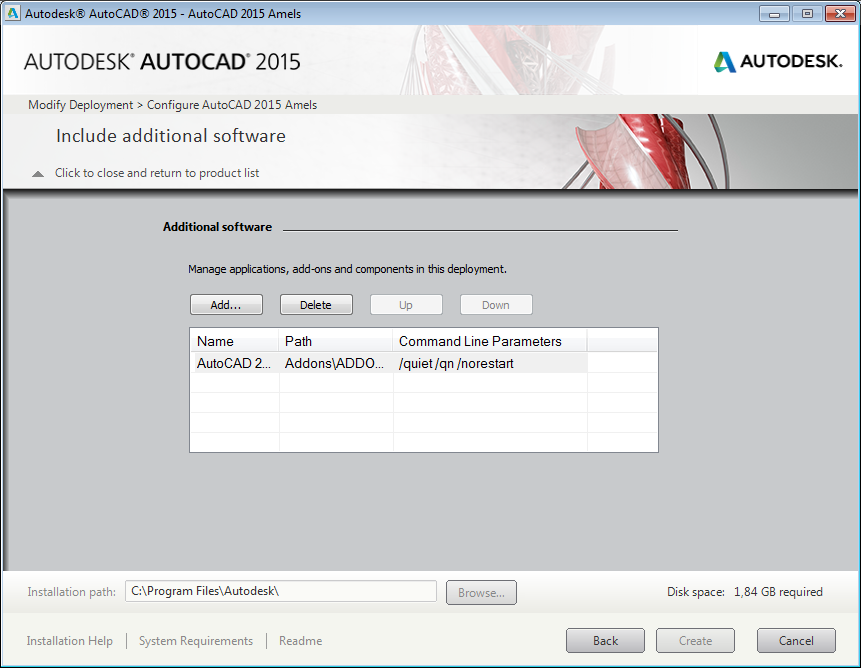Click the Autodesk logo in header
Screen dimensions: 861x668
[778, 61]
